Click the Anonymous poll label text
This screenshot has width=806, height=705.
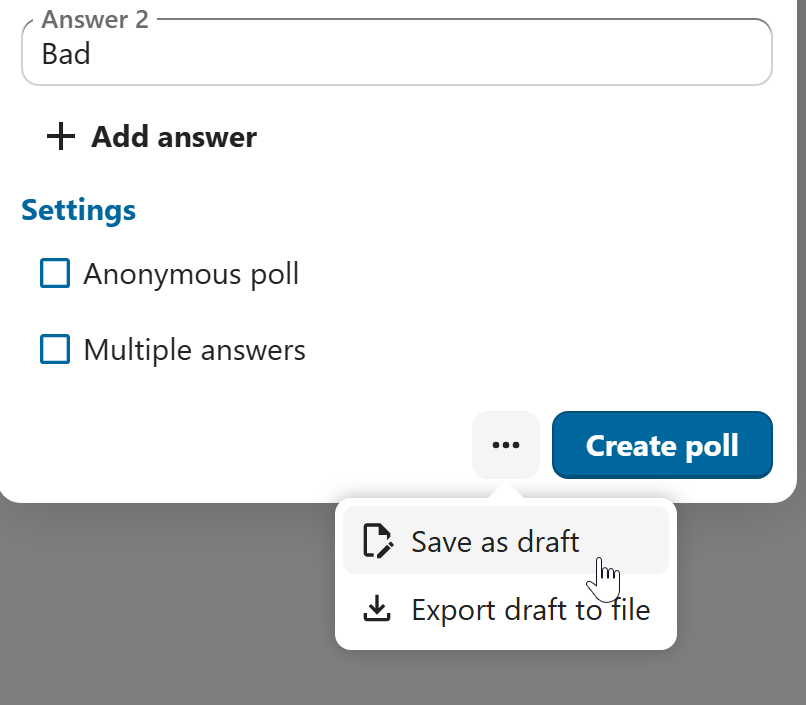(191, 273)
